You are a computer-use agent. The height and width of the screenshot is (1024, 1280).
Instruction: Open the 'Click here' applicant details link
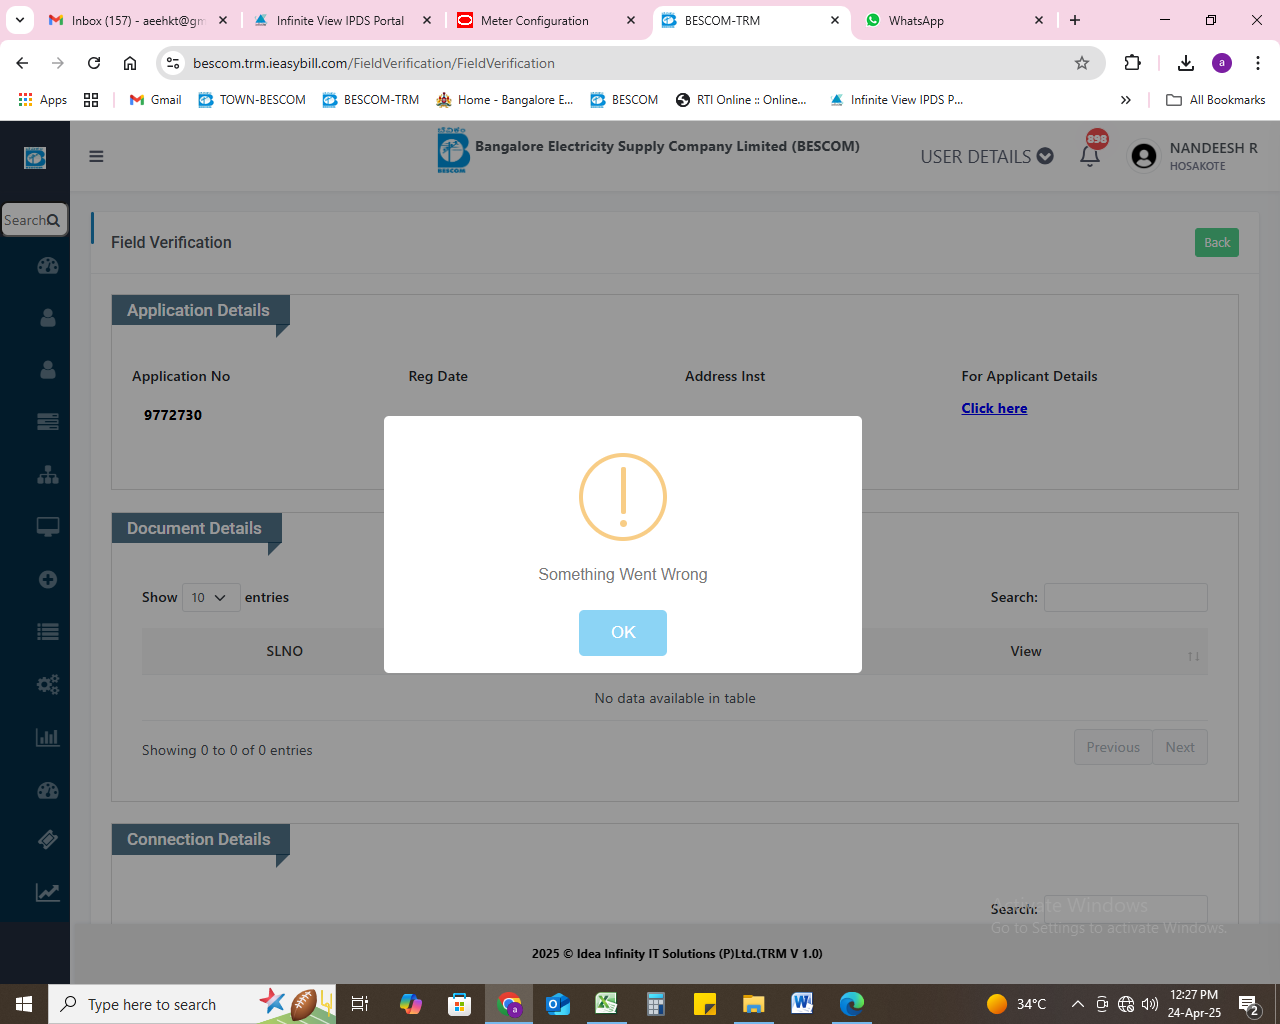[x=994, y=408]
